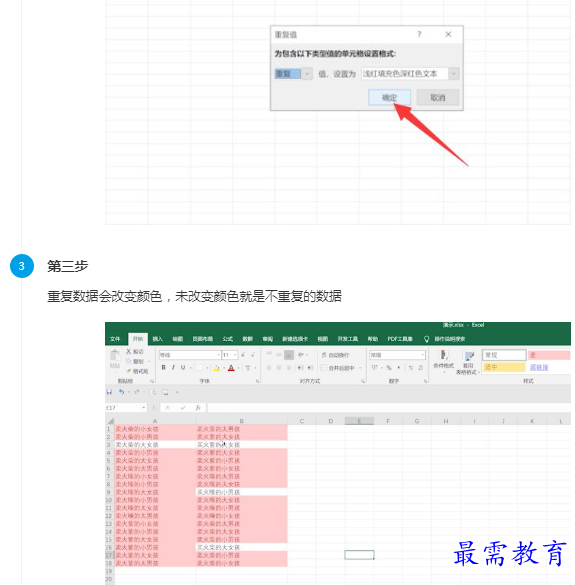Click the lightbulb icon beside 操作说明搜索
Viewport: 575px width, 585px height.
coord(426,339)
